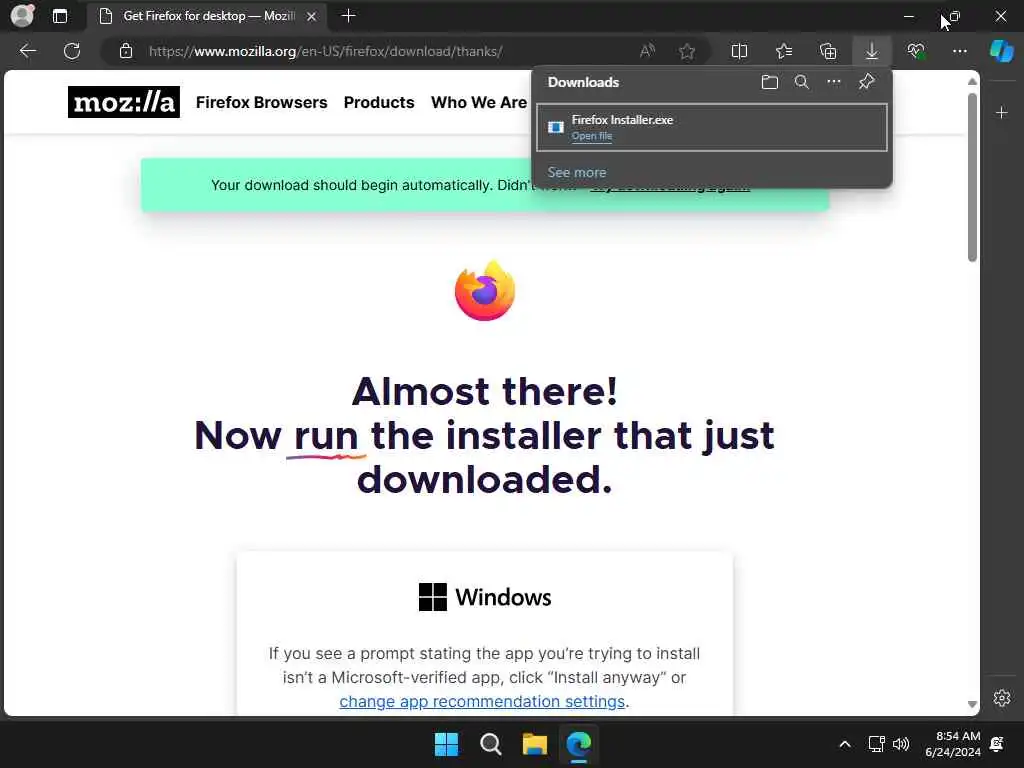The image size is (1024, 768).
Task: Open the Copilot sidebar icon
Action: tap(1002, 51)
